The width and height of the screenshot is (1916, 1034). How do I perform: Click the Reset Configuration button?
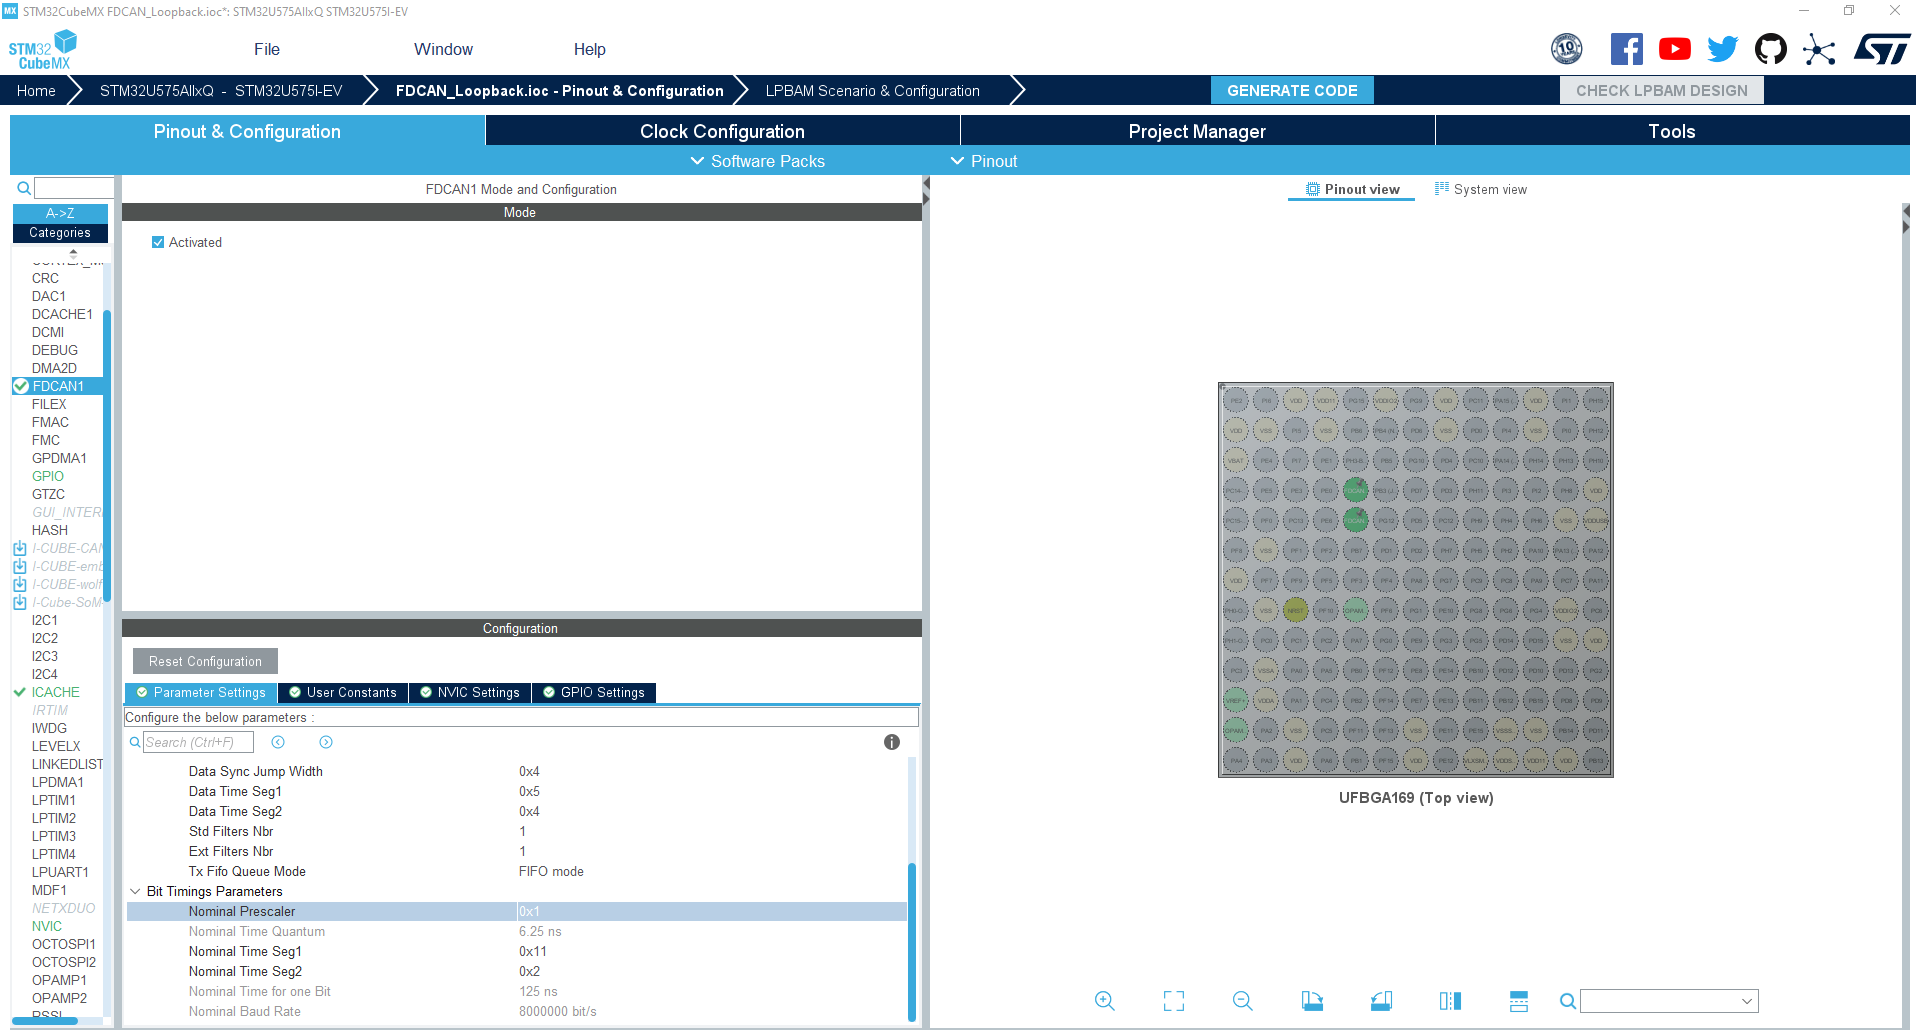click(x=204, y=661)
